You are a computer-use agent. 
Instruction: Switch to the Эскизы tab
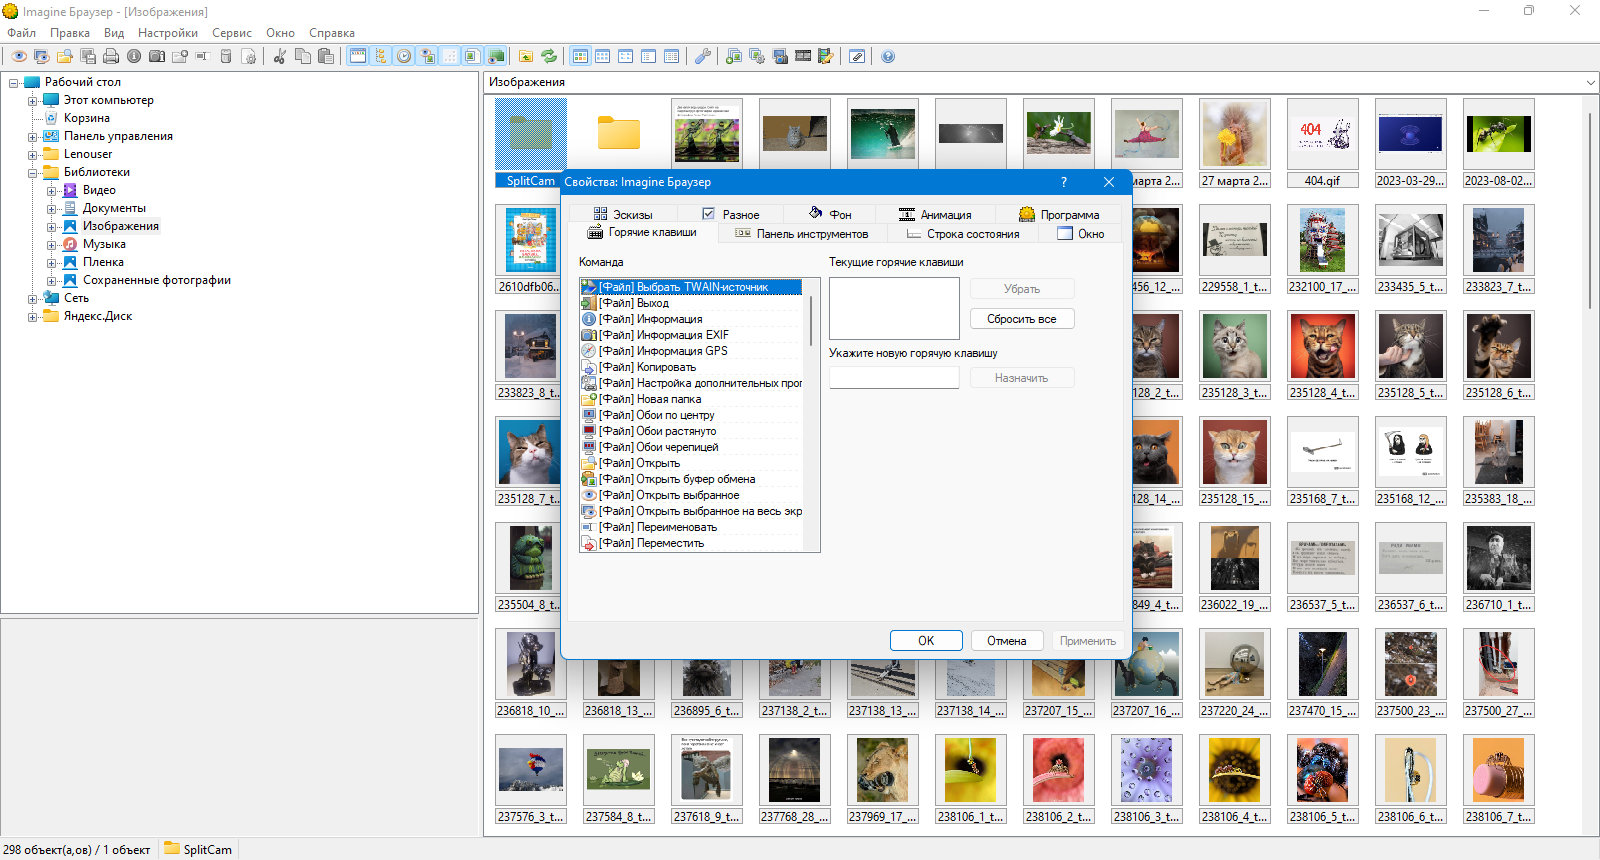pos(623,214)
